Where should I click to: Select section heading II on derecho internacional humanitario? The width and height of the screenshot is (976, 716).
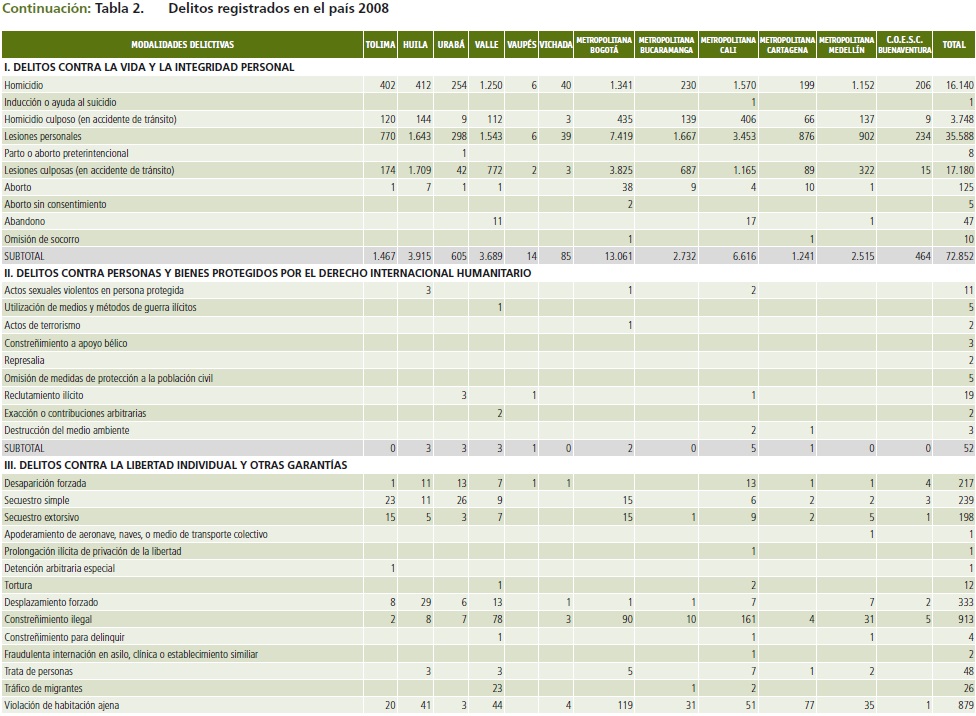(x=267, y=273)
